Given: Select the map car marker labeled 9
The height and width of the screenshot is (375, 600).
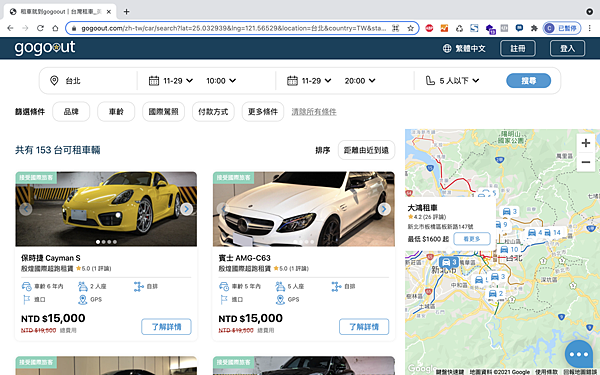Looking at the screenshot, I should coord(502,225).
